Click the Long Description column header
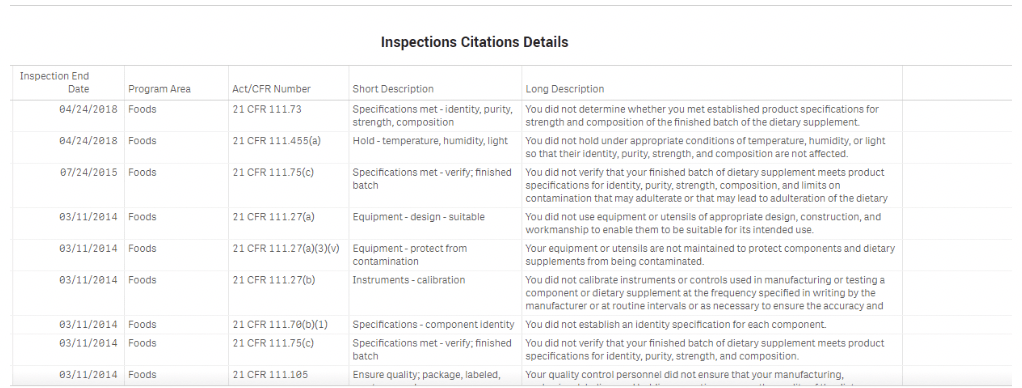This screenshot has height=388, width=1022. coord(565,89)
